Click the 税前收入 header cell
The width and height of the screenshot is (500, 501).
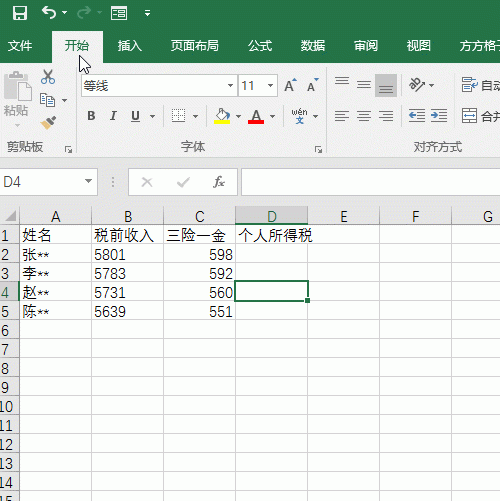pos(128,235)
